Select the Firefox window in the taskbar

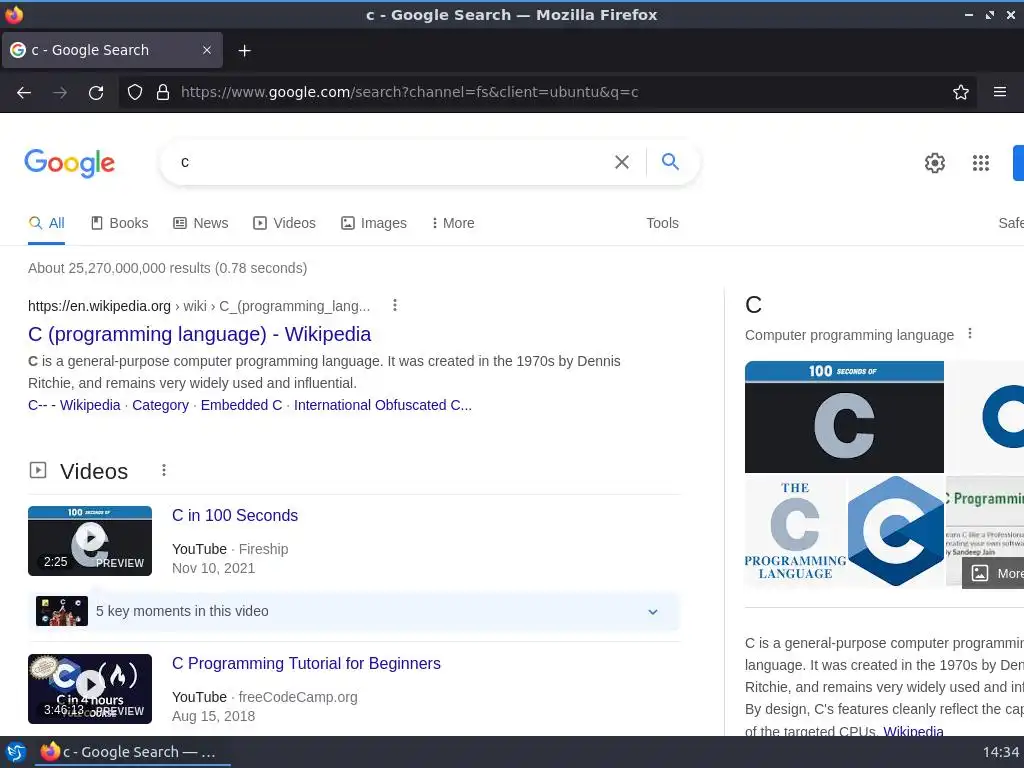(131, 752)
